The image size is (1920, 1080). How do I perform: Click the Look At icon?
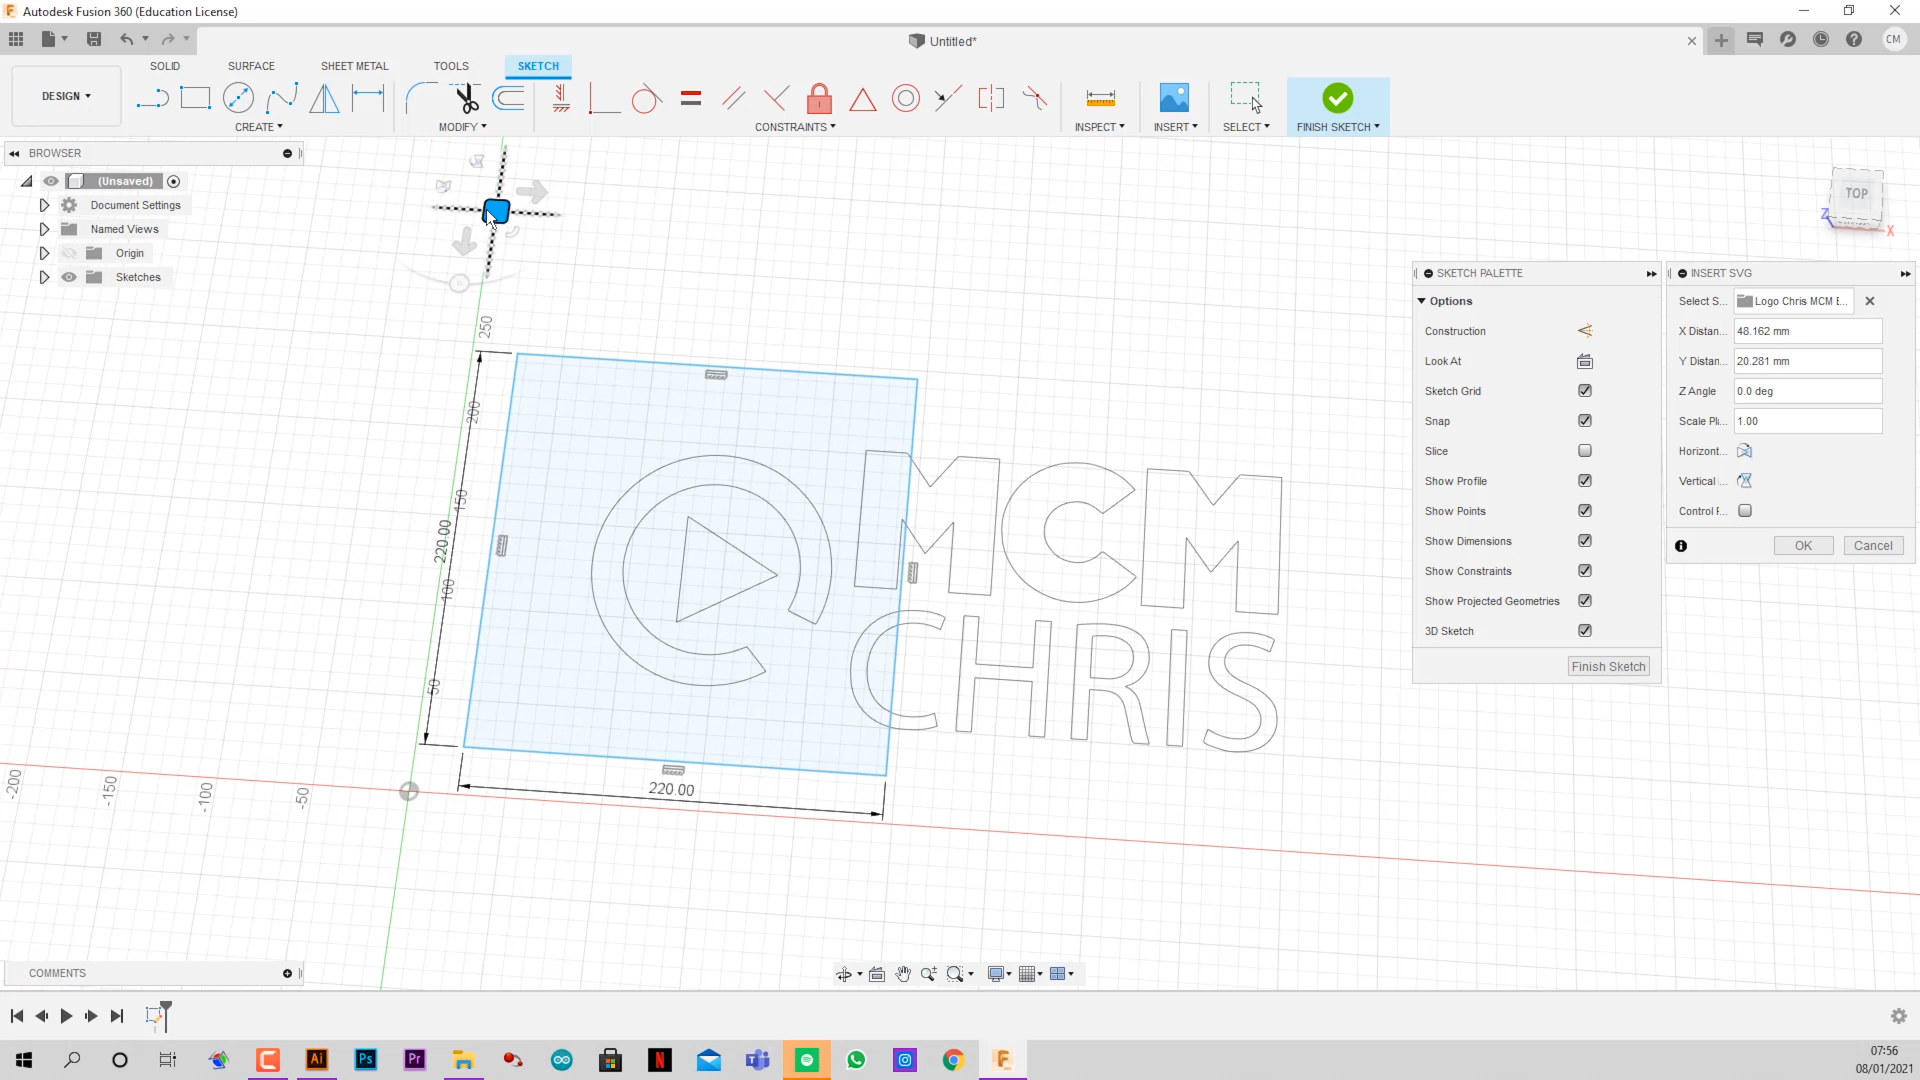pyautogui.click(x=1585, y=361)
